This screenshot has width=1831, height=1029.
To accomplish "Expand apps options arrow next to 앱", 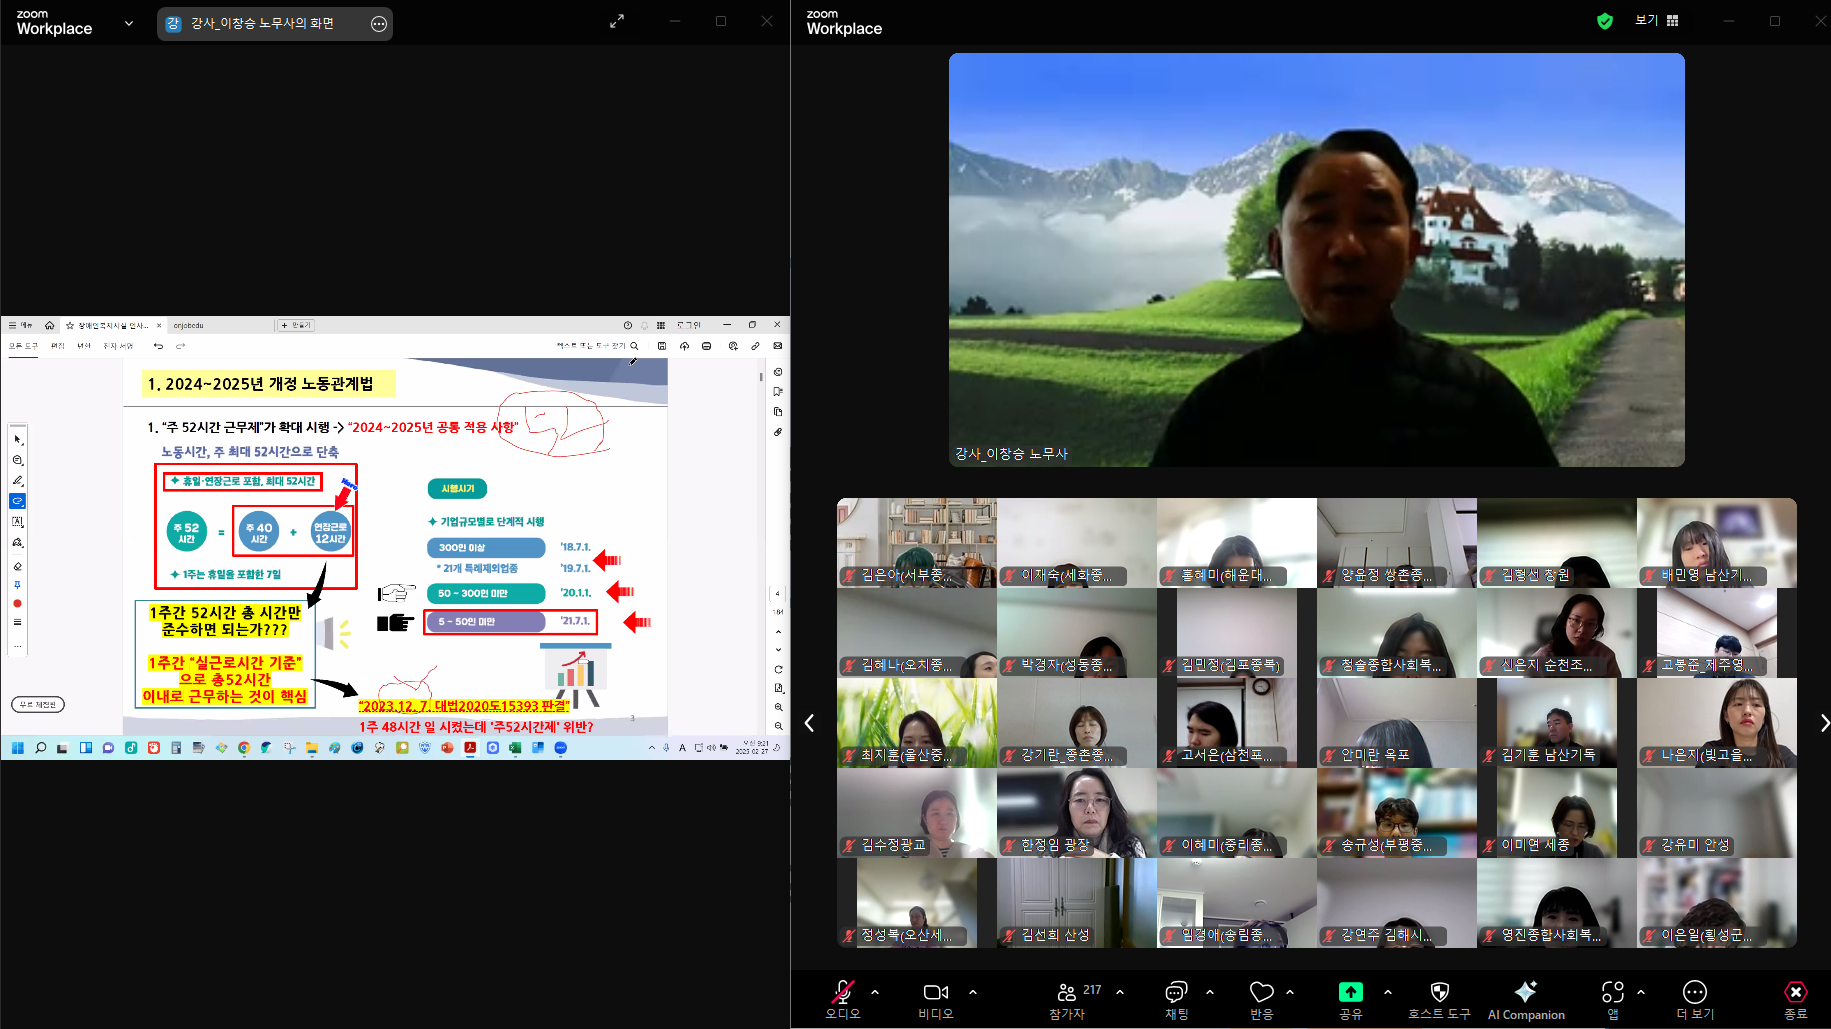I will click(x=1641, y=992).
